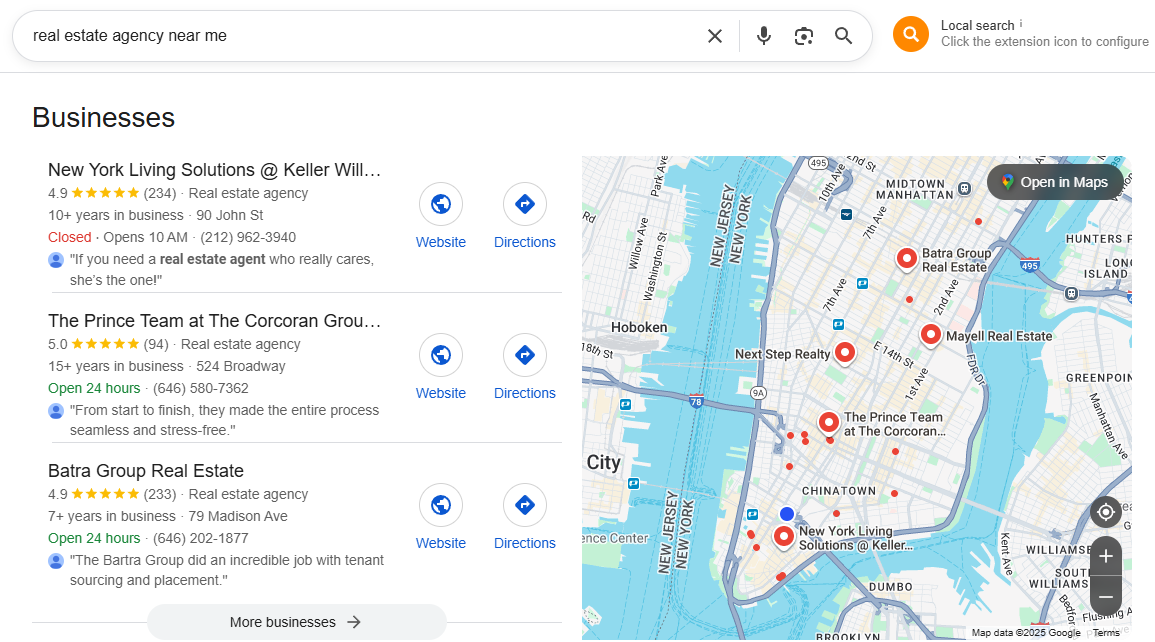The width and height of the screenshot is (1155, 642).
Task: Expand the More businesses list
Action: [x=296, y=622]
